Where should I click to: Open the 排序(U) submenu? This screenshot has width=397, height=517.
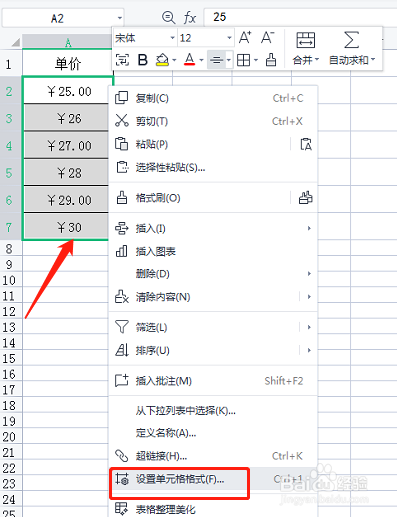tap(213, 350)
